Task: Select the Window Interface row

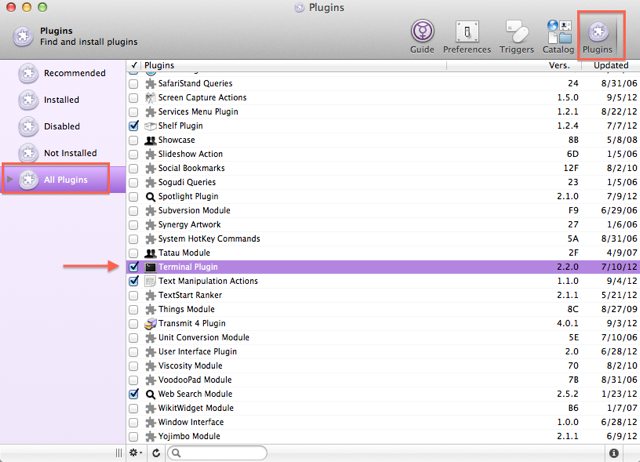Action: pyautogui.click(x=383, y=422)
